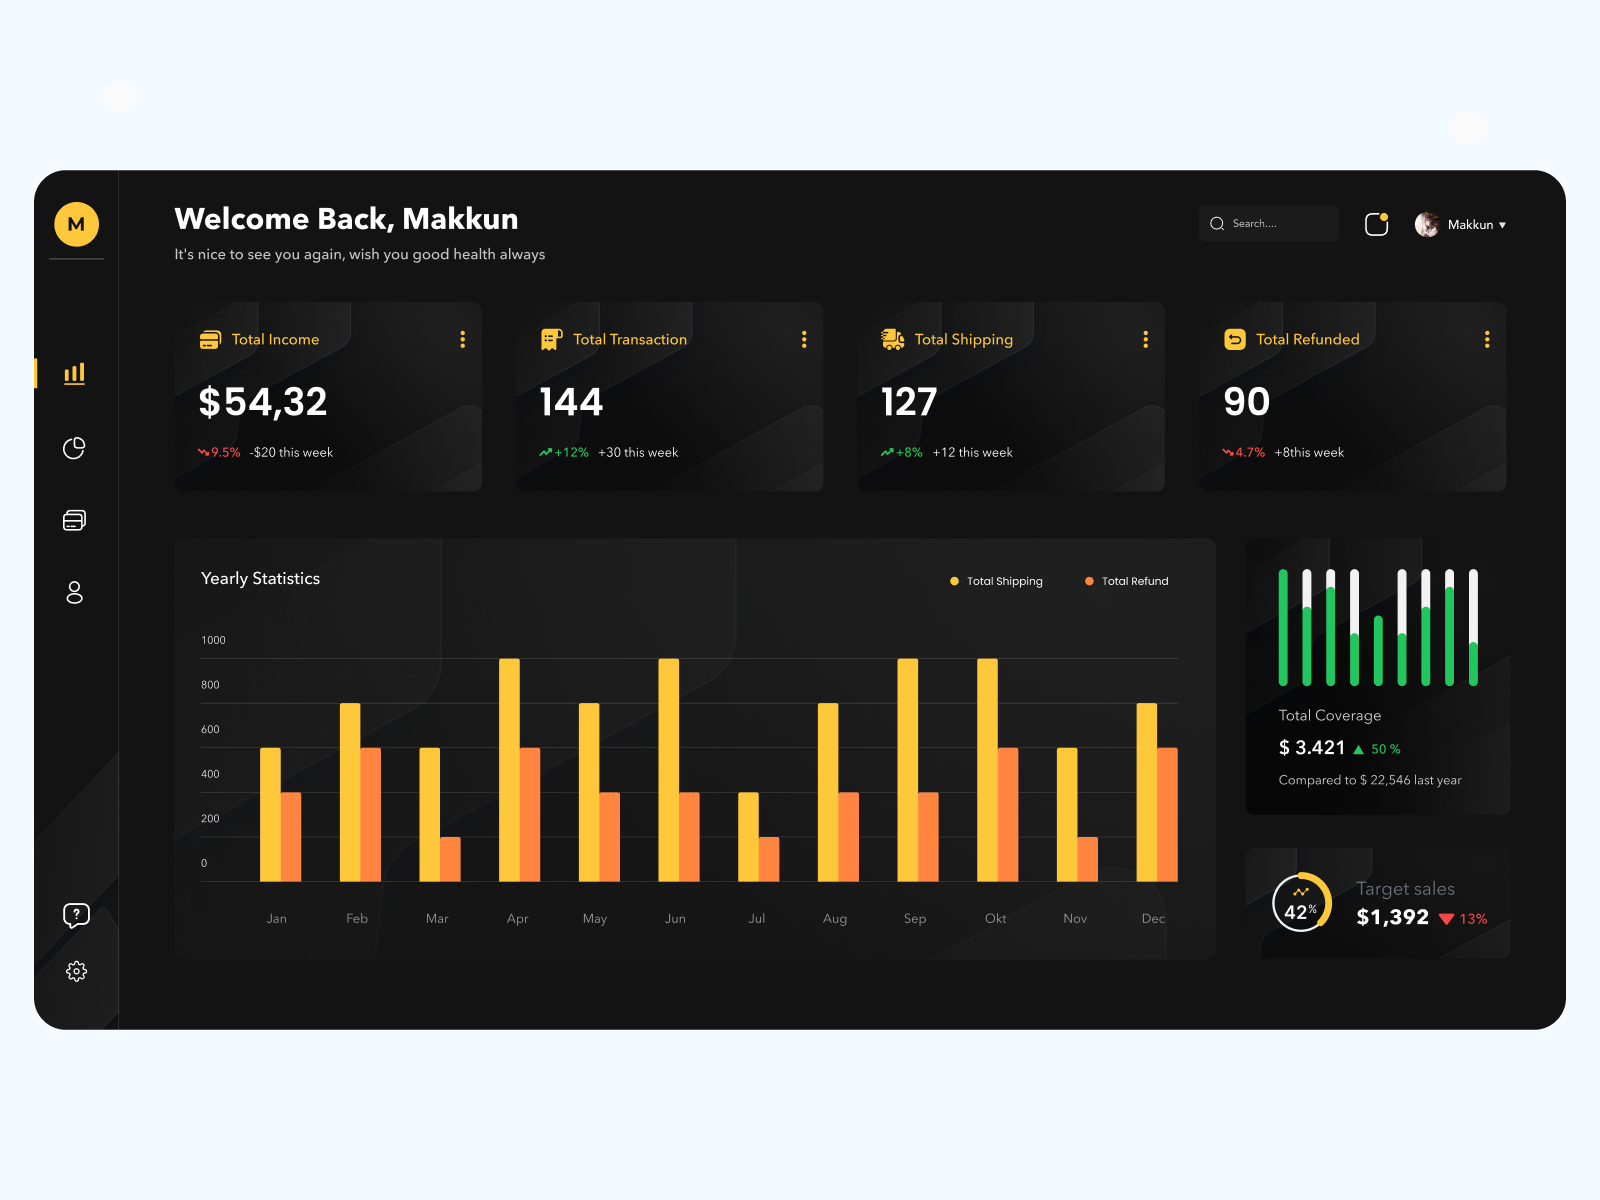Click the Dec orange refund bar
This screenshot has height=1200, width=1600.
point(1167,815)
